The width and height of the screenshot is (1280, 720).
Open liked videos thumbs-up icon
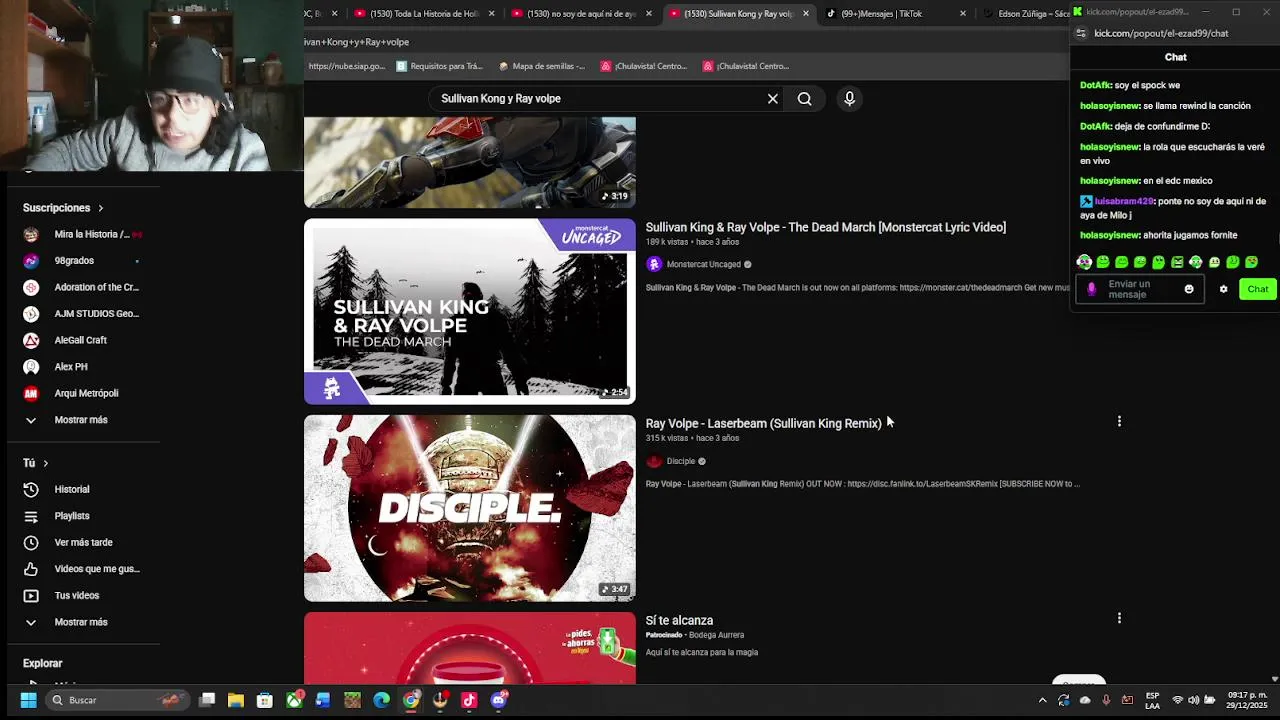click(31, 569)
